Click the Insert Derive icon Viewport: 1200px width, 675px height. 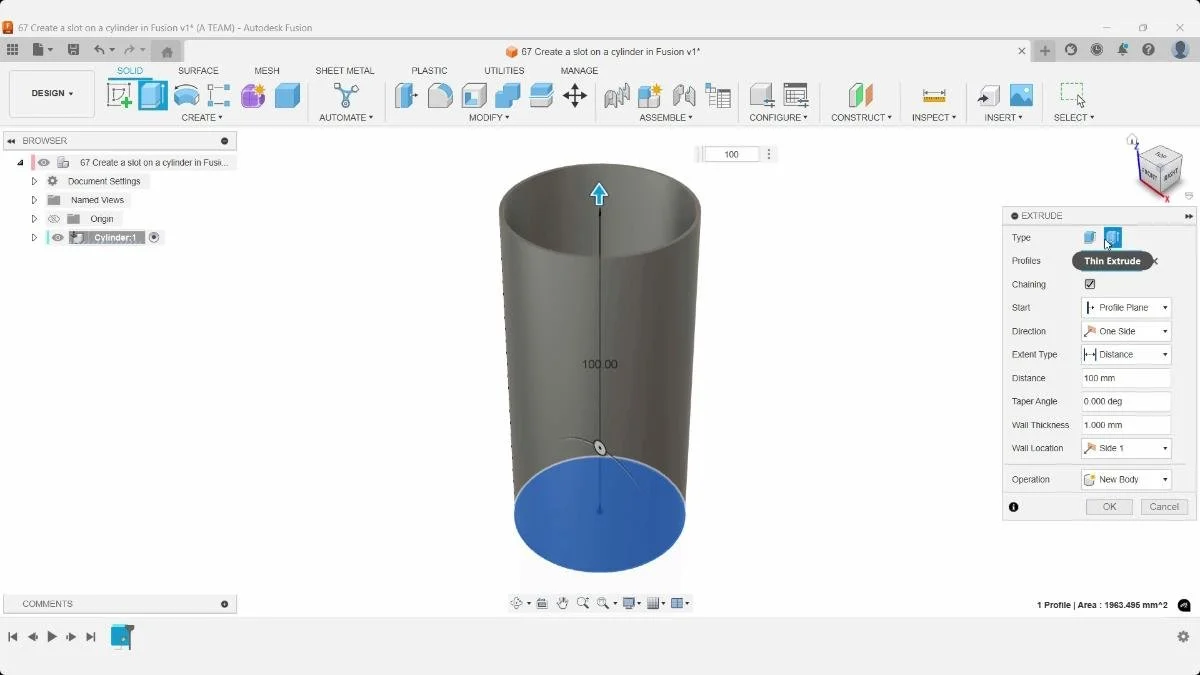pos(988,95)
